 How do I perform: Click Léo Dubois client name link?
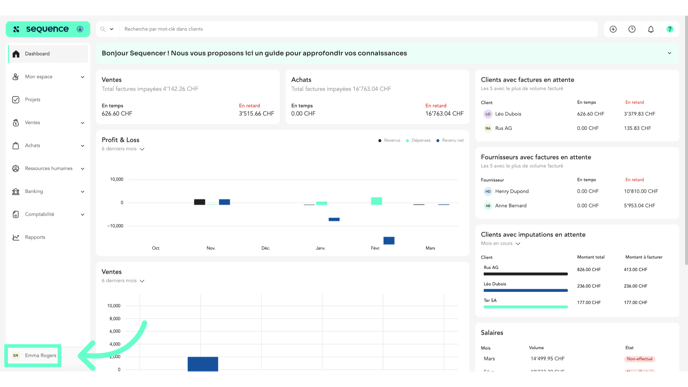point(508,114)
